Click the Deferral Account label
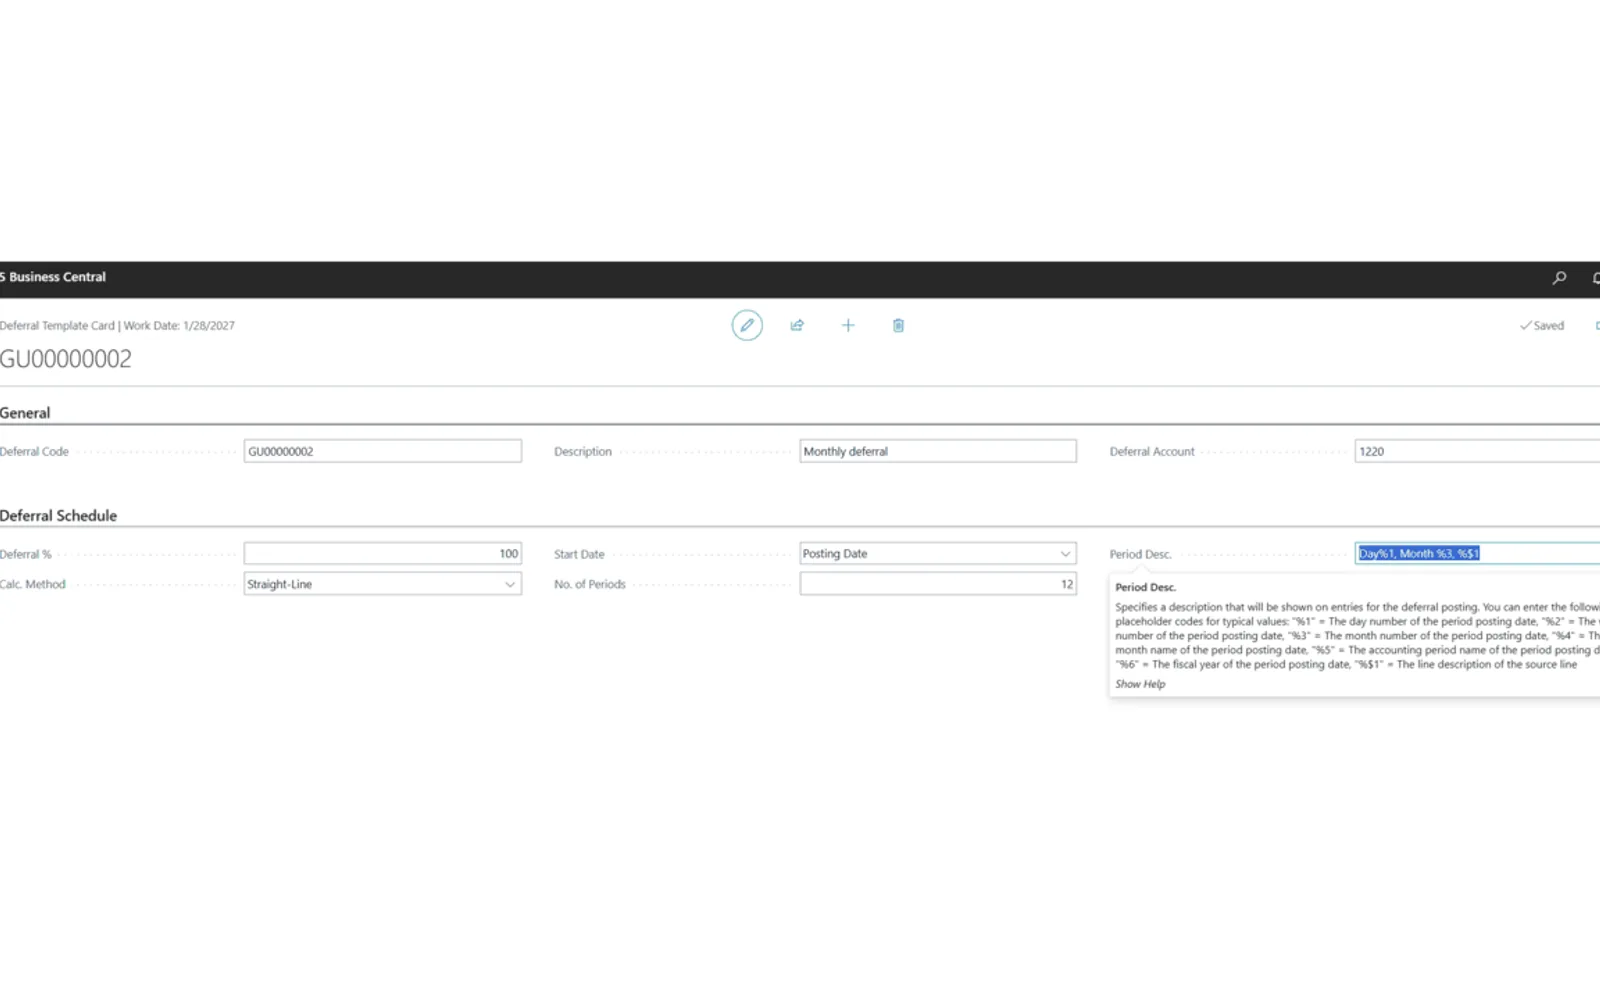The width and height of the screenshot is (1600, 1000). pyautogui.click(x=1152, y=452)
